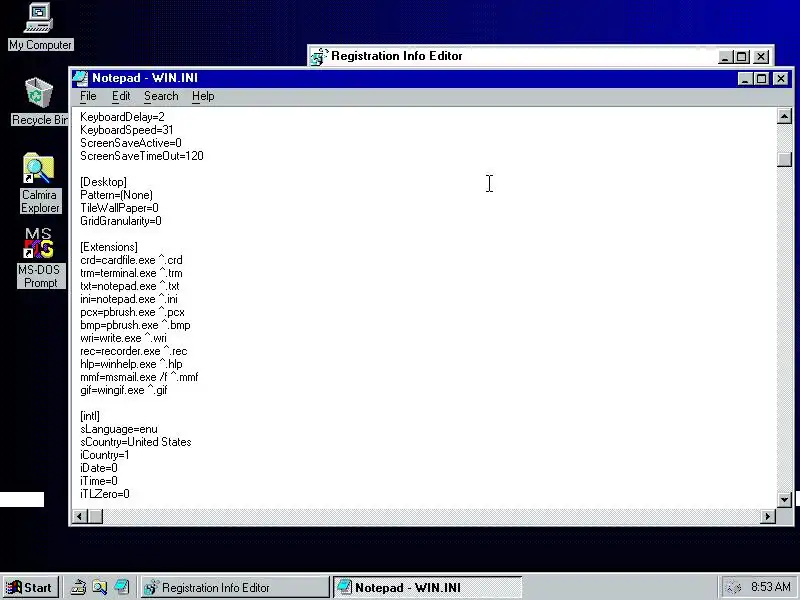Place cursor on line 'TileWallPaper=0'
The image size is (800, 600).
[119, 208]
